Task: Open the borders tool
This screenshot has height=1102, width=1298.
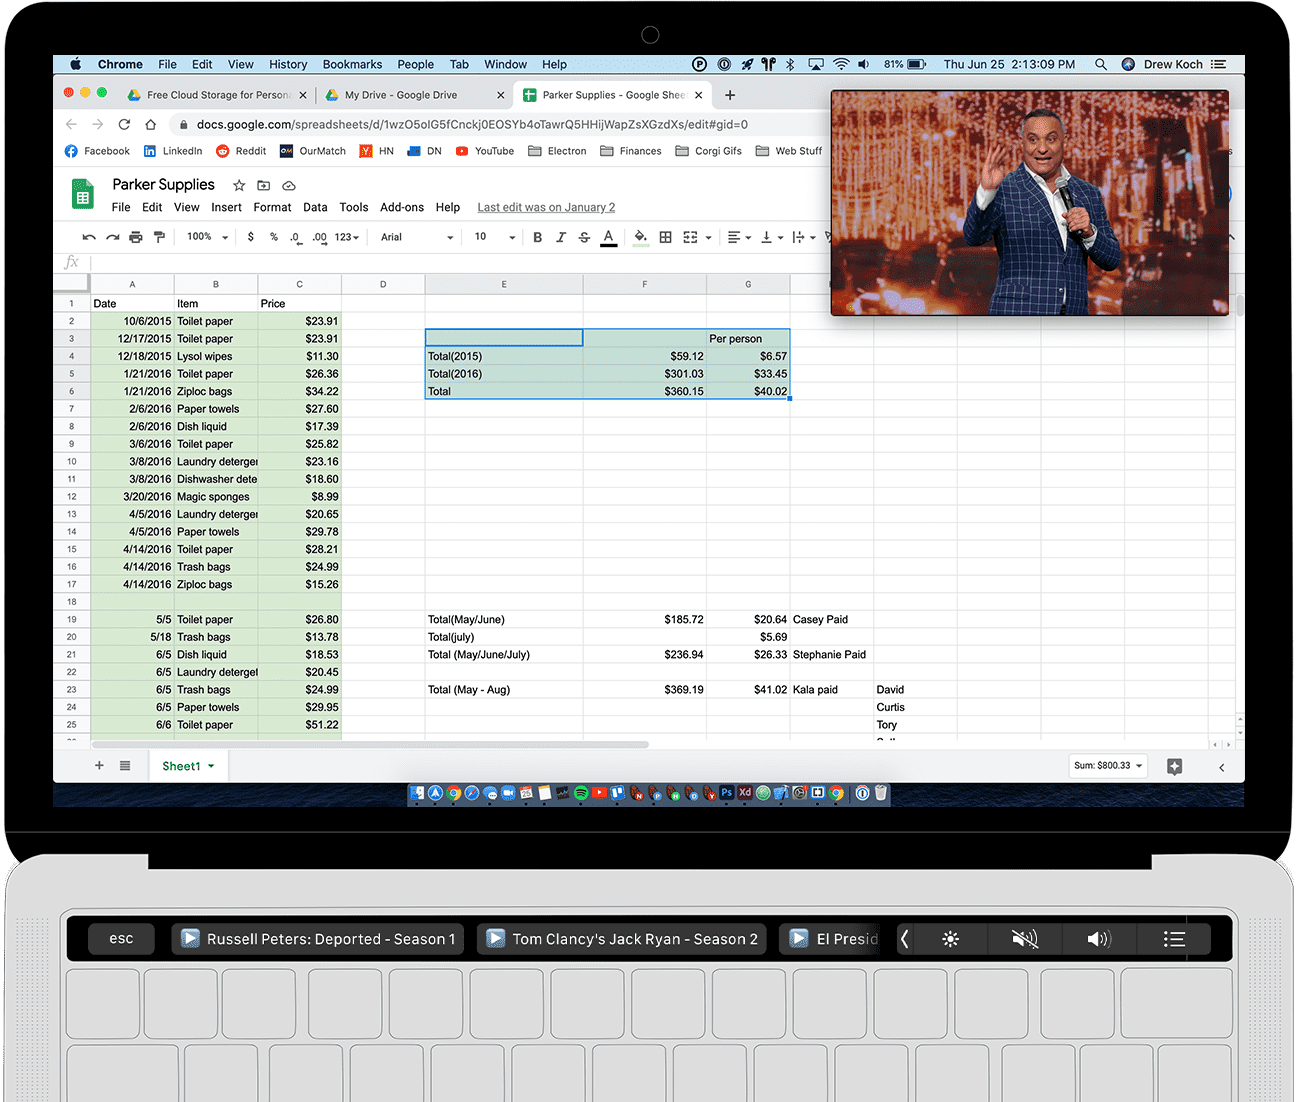Action: point(665,237)
